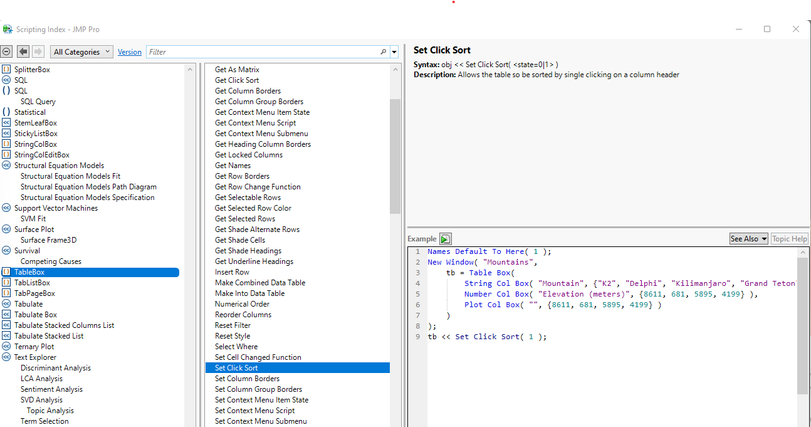The image size is (811, 427).
Task: Click the parentheses icon beside Statistical
Action: click(7, 112)
